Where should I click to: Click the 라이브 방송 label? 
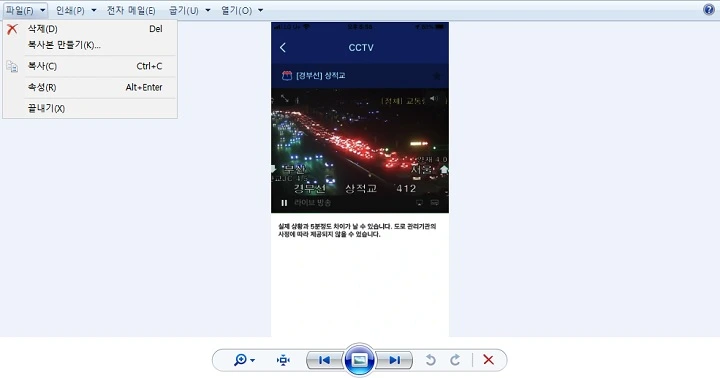[x=312, y=203]
